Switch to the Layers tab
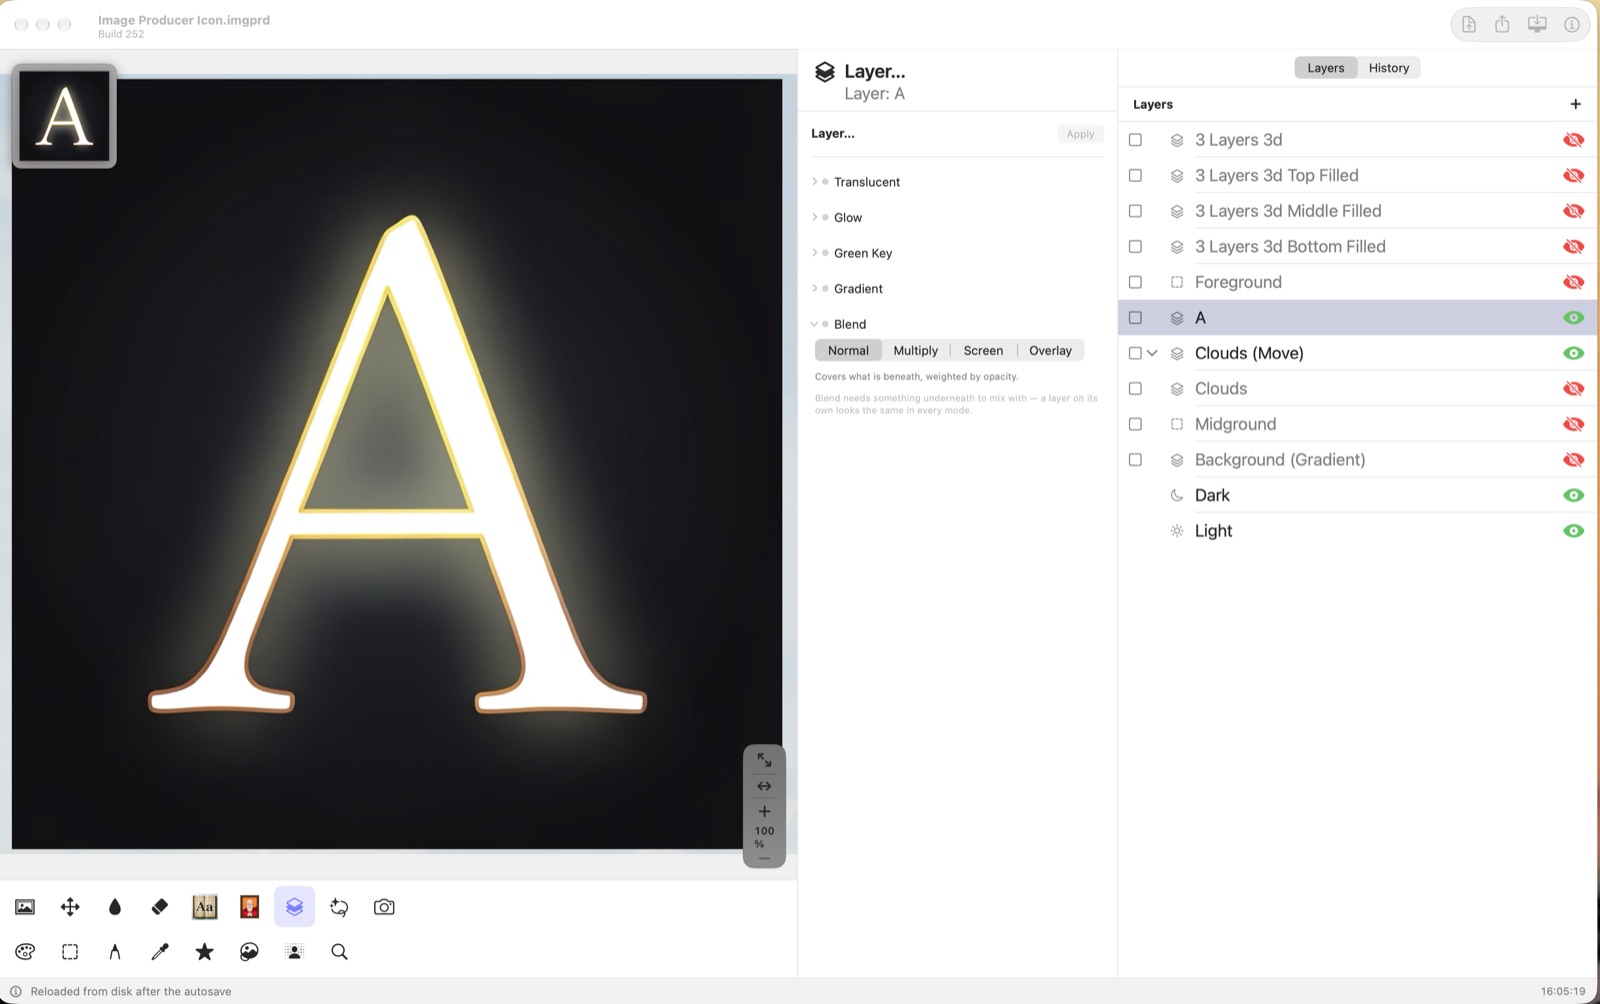 [x=1326, y=68]
